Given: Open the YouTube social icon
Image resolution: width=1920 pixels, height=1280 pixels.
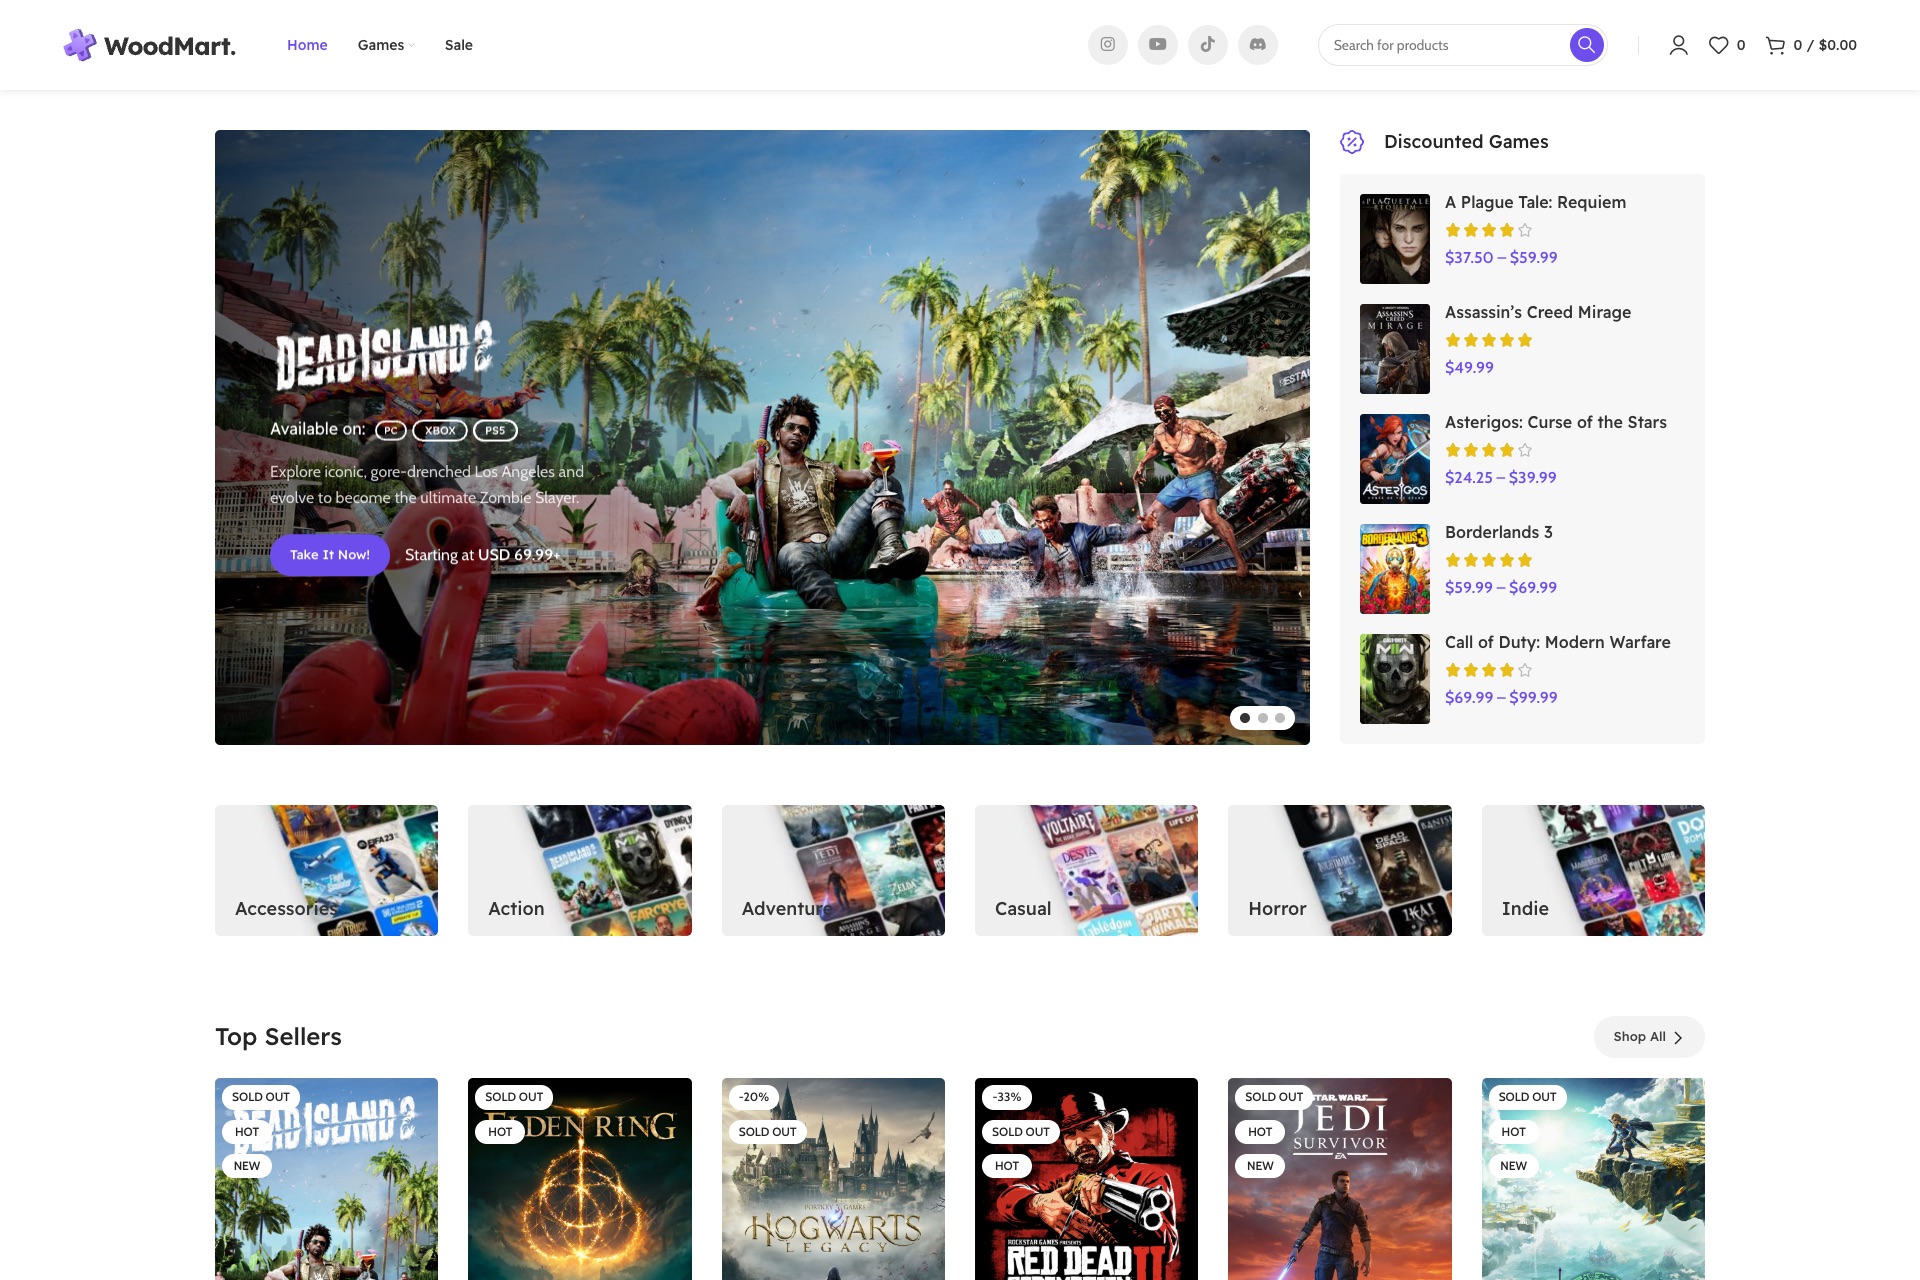Looking at the screenshot, I should pos(1158,45).
